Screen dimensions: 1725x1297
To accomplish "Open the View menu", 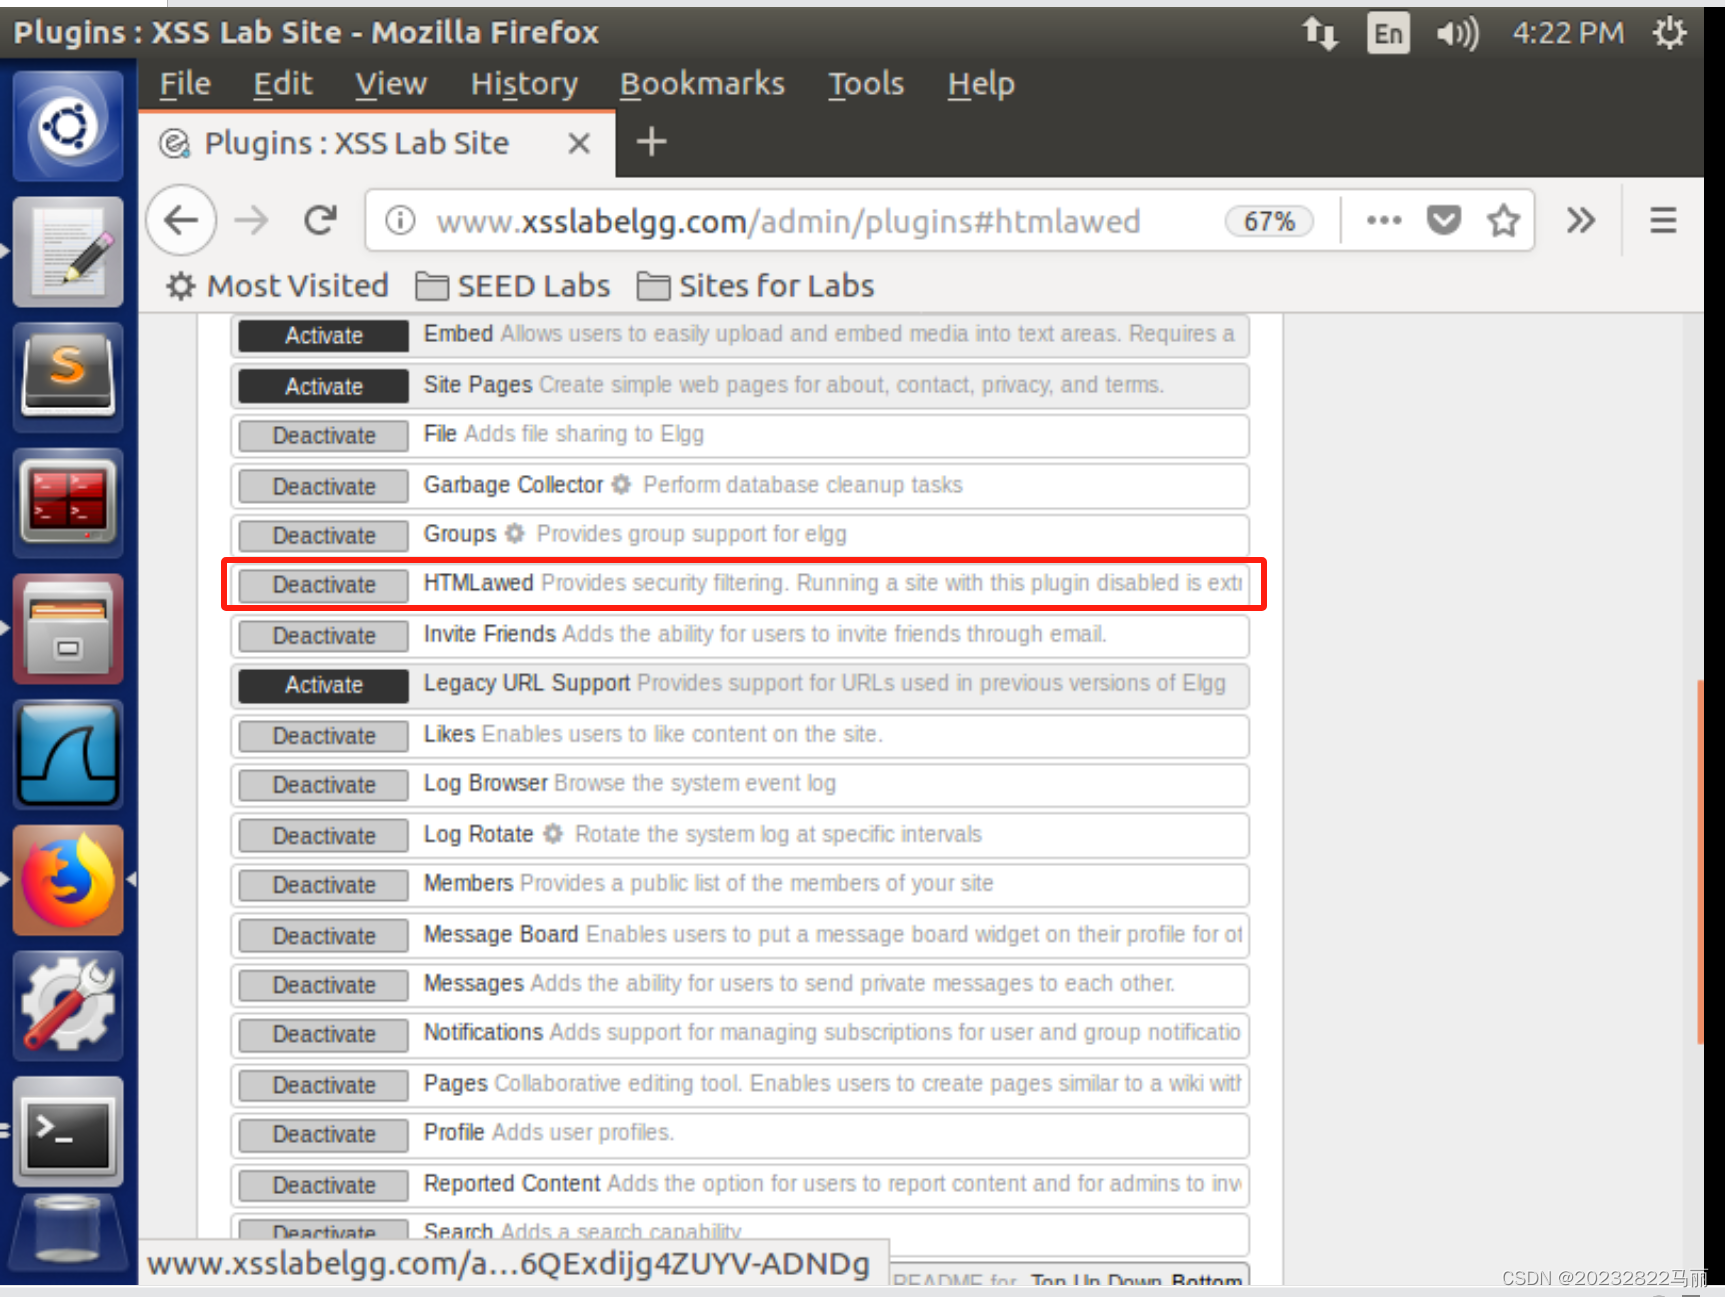I will click(391, 84).
